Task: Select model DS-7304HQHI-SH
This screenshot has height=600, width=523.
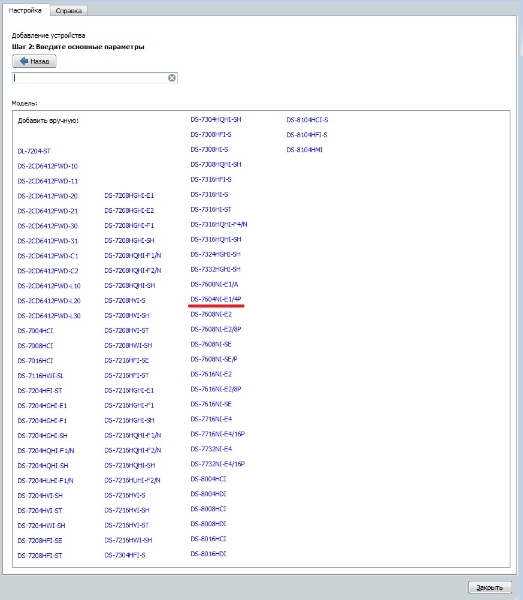Action: coord(216,119)
